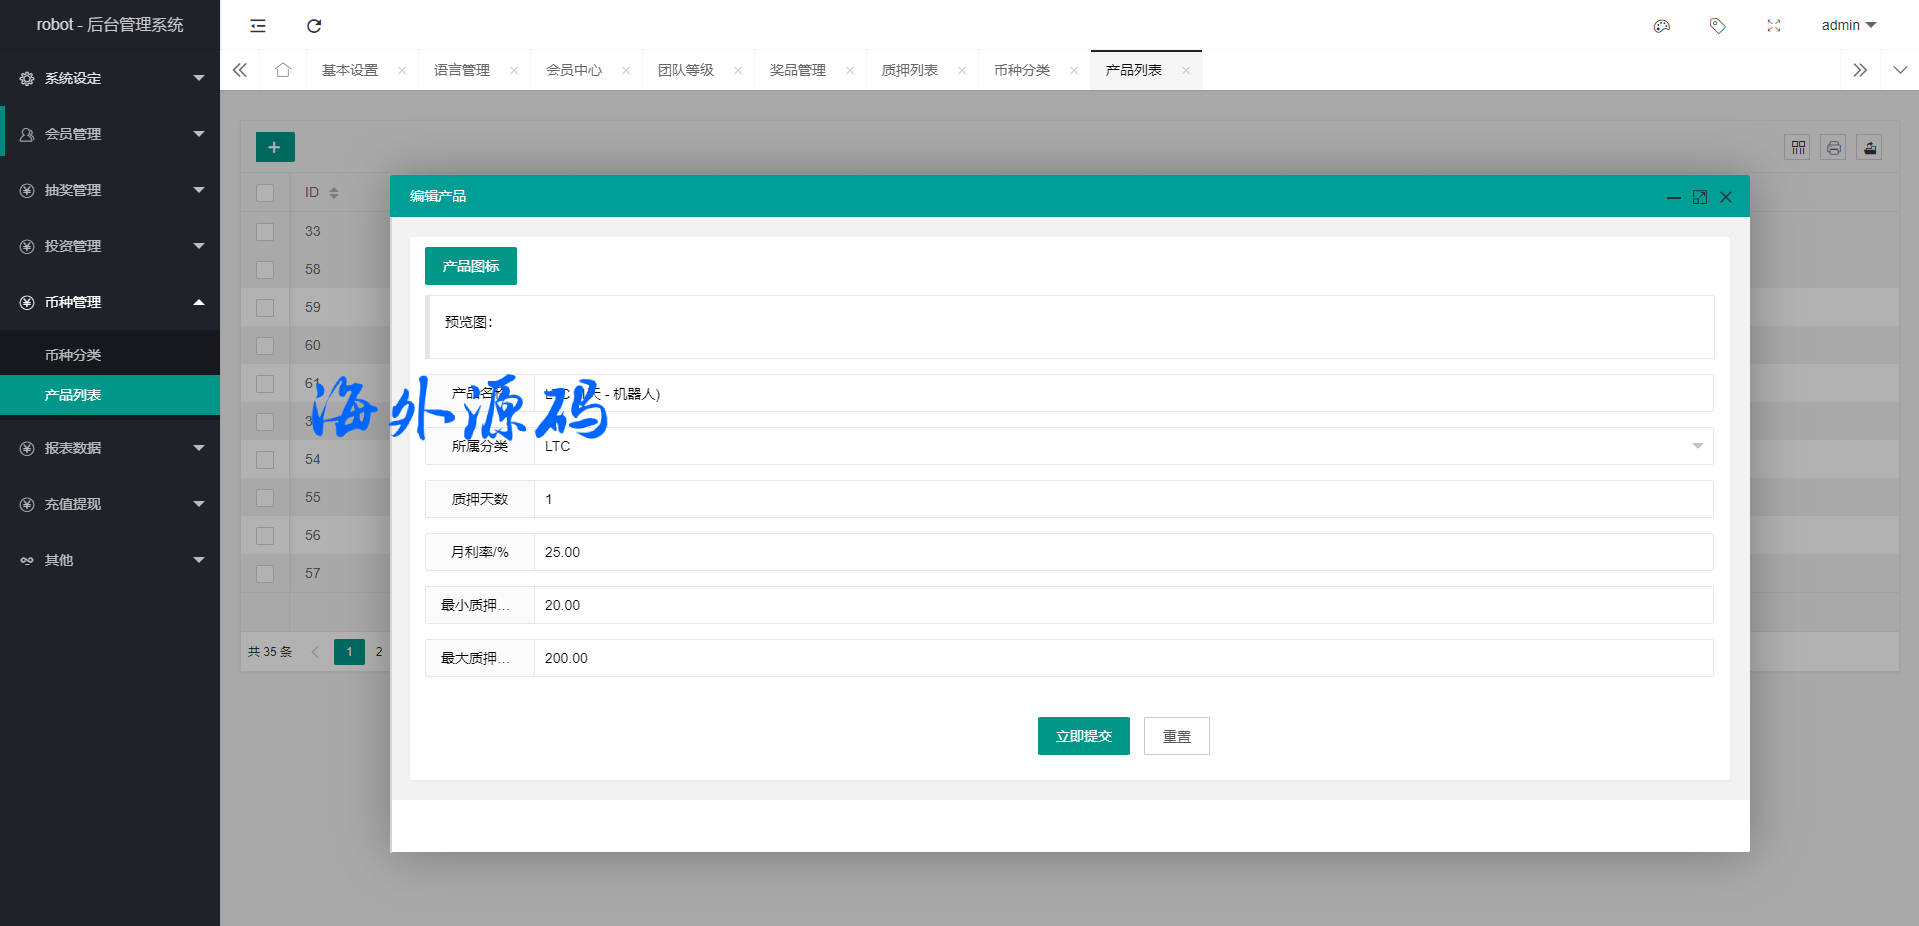Switch to the 质押列表 tab
This screenshot has height=926, width=1919.
tap(909, 70)
